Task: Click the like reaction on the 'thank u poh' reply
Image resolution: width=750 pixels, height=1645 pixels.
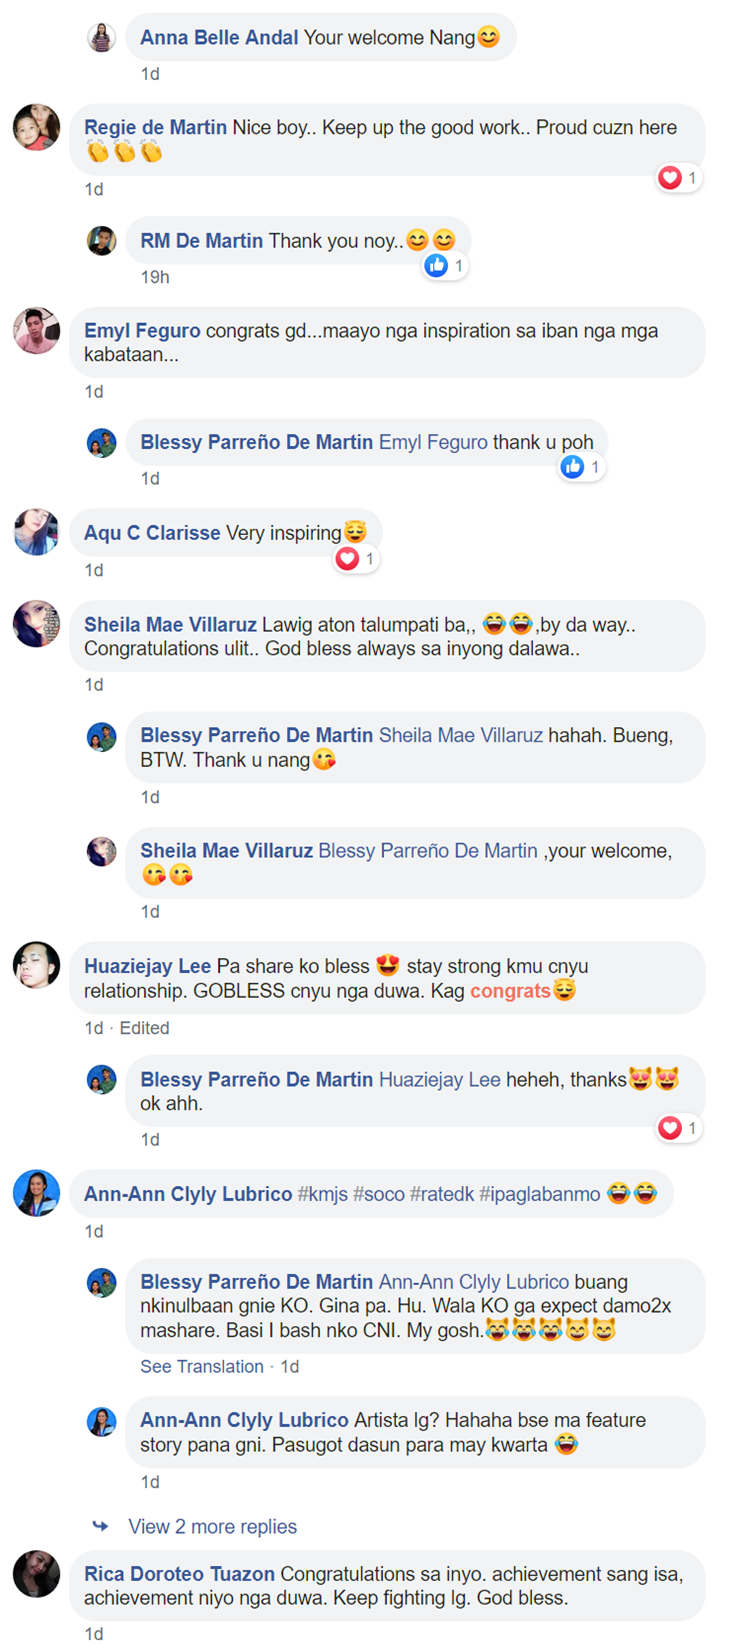Action: (x=572, y=467)
